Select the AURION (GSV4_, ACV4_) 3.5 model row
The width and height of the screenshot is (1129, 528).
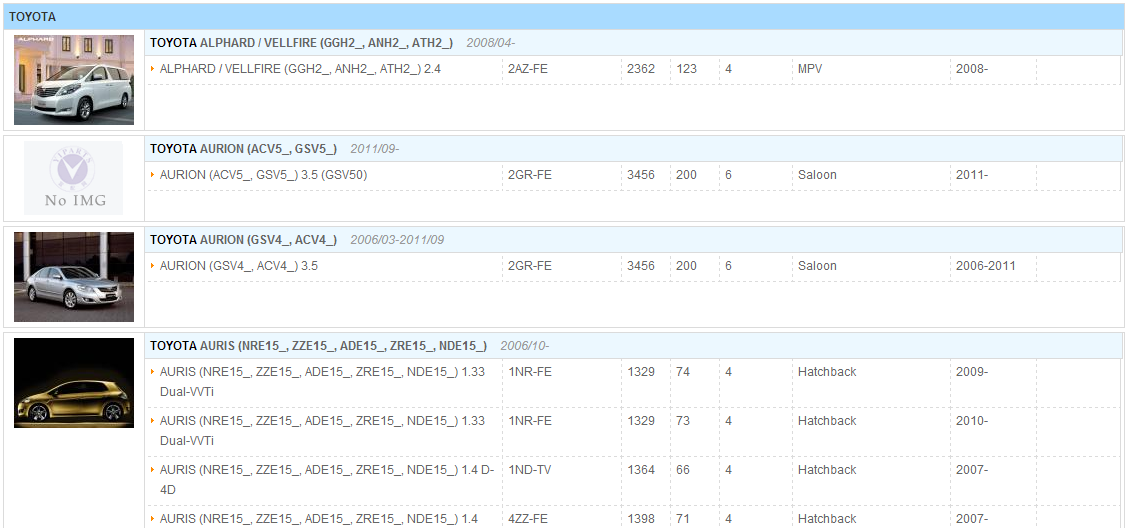point(634,267)
